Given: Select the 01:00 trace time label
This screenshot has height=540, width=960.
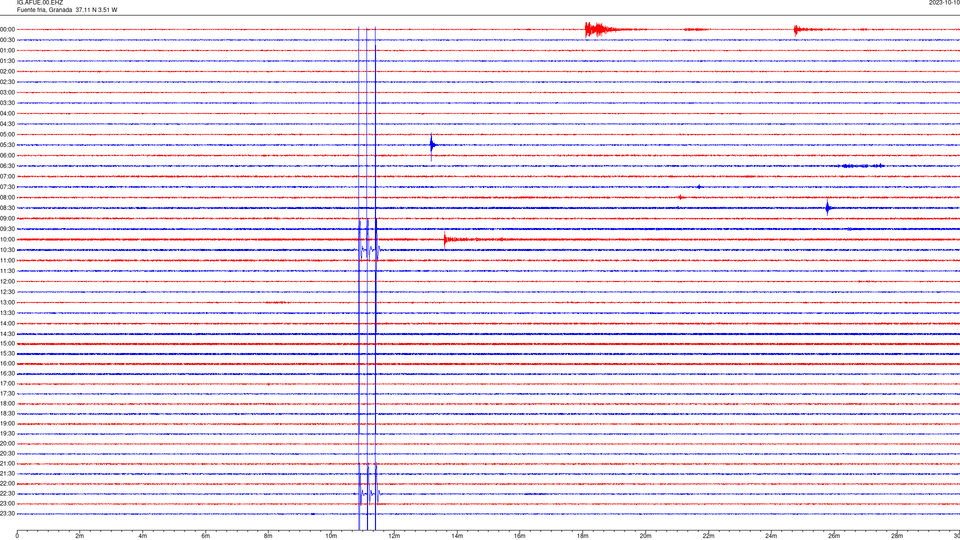Looking at the screenshot, I should (x=7, y=50).
